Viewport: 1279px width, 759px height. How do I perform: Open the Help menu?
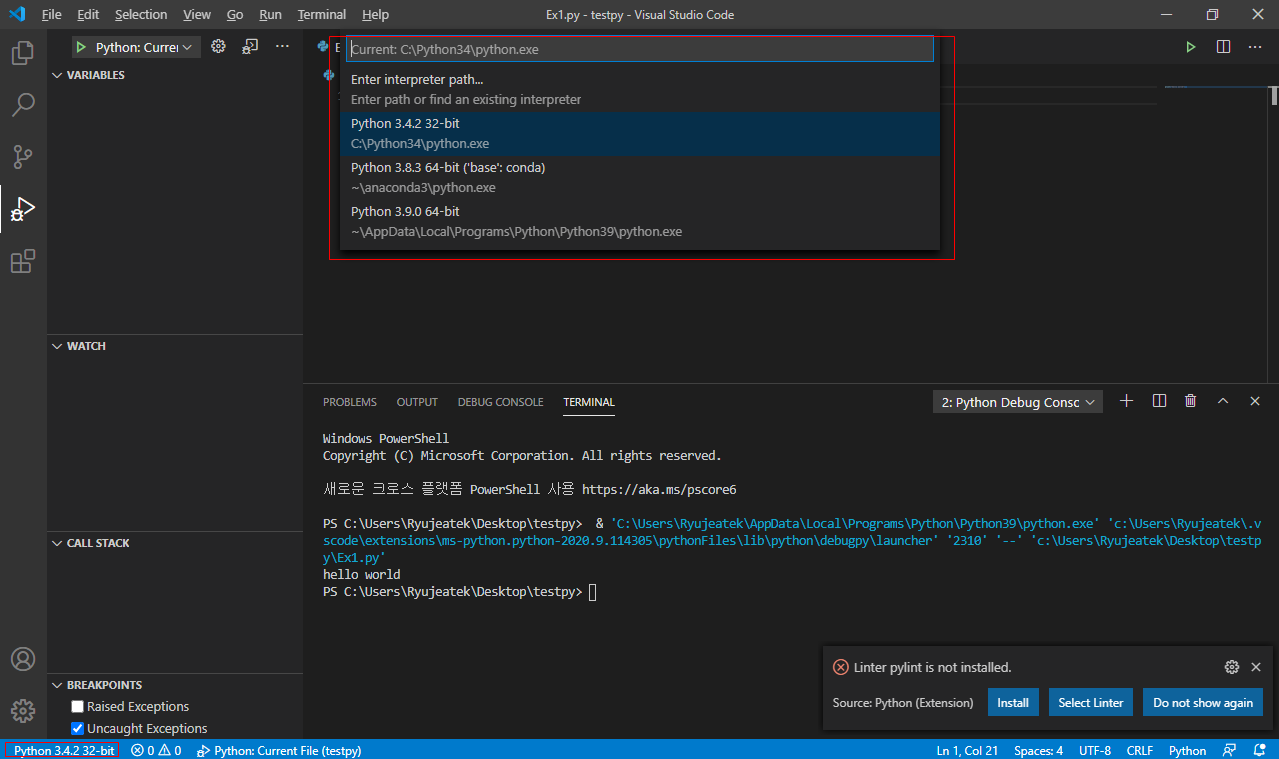click(375, 15)
